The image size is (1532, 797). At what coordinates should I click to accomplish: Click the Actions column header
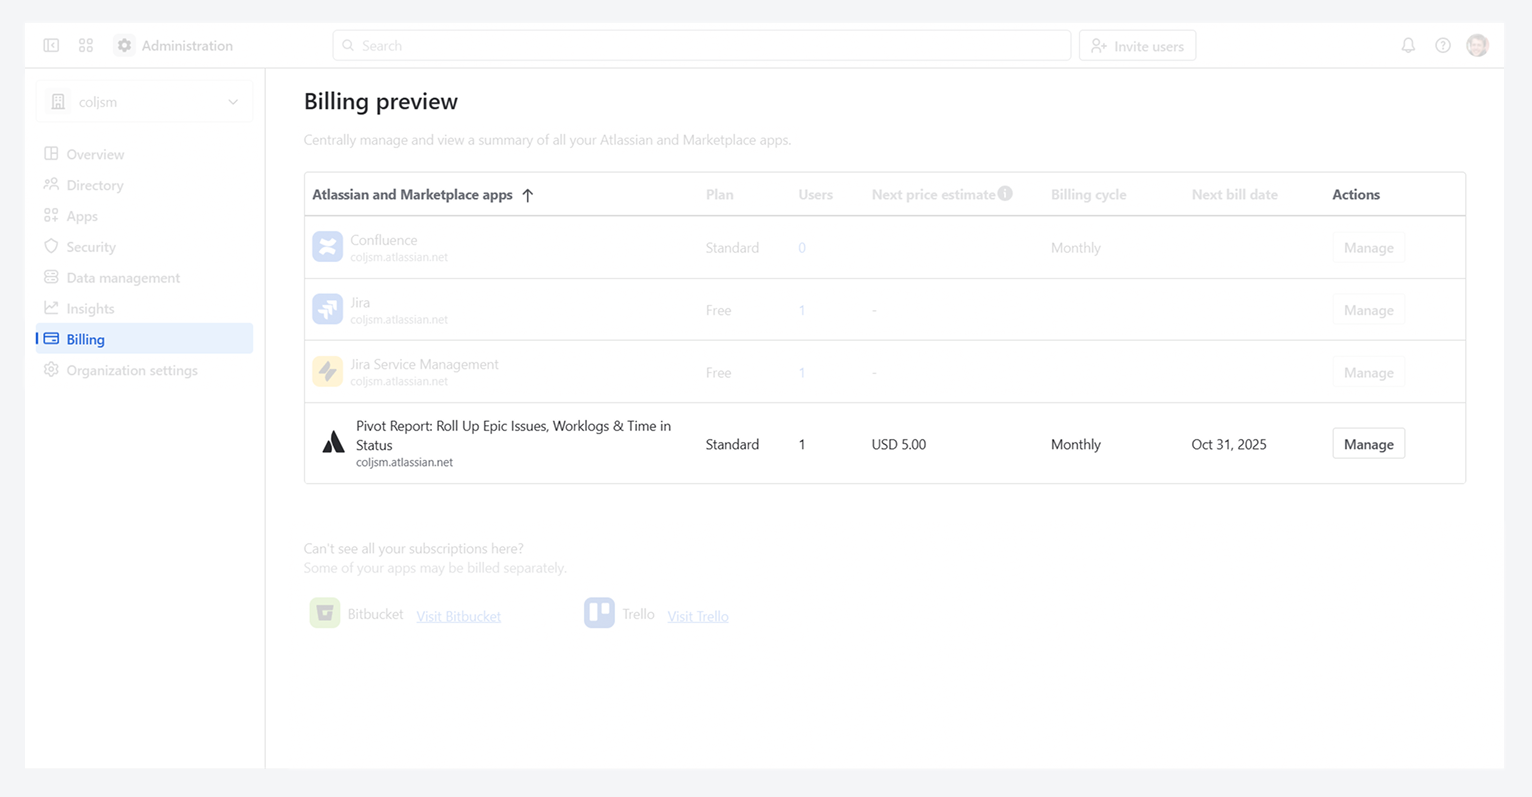1355,194
